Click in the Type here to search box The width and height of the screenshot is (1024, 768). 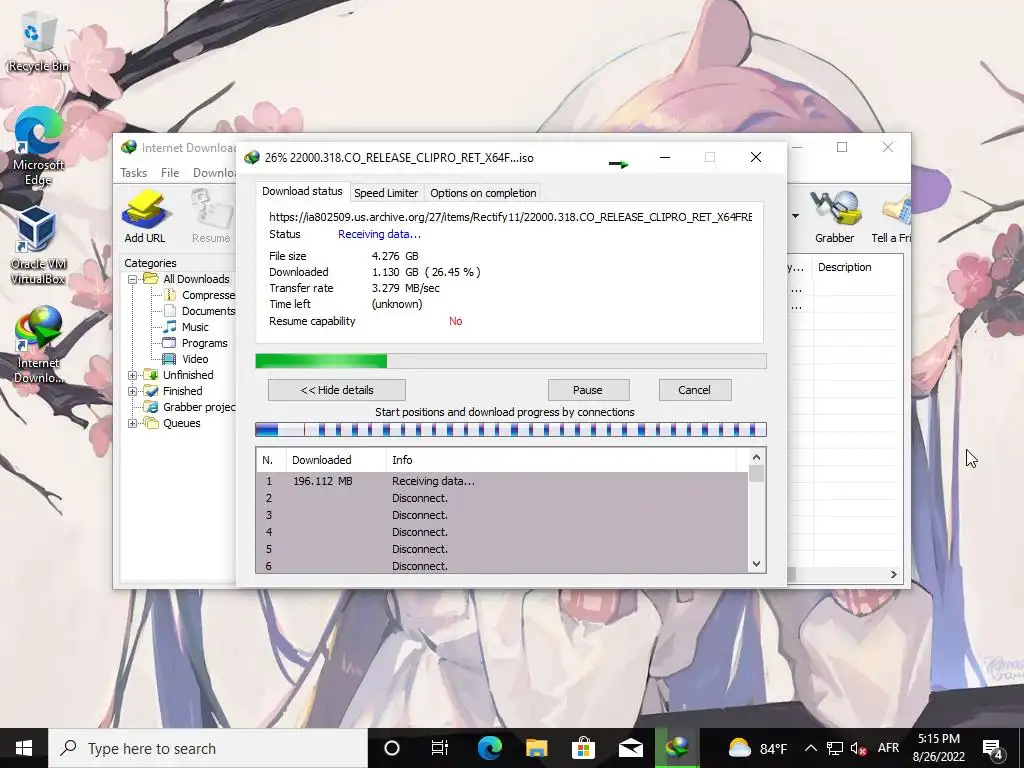(x=209, y=748)
